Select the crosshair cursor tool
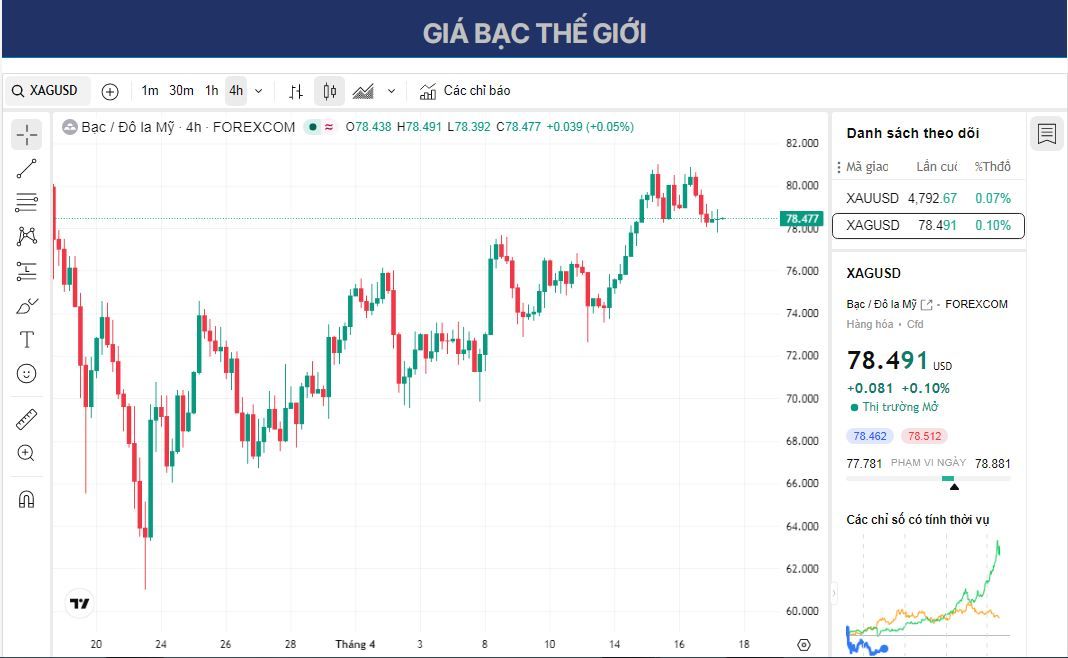 [27, 134]
